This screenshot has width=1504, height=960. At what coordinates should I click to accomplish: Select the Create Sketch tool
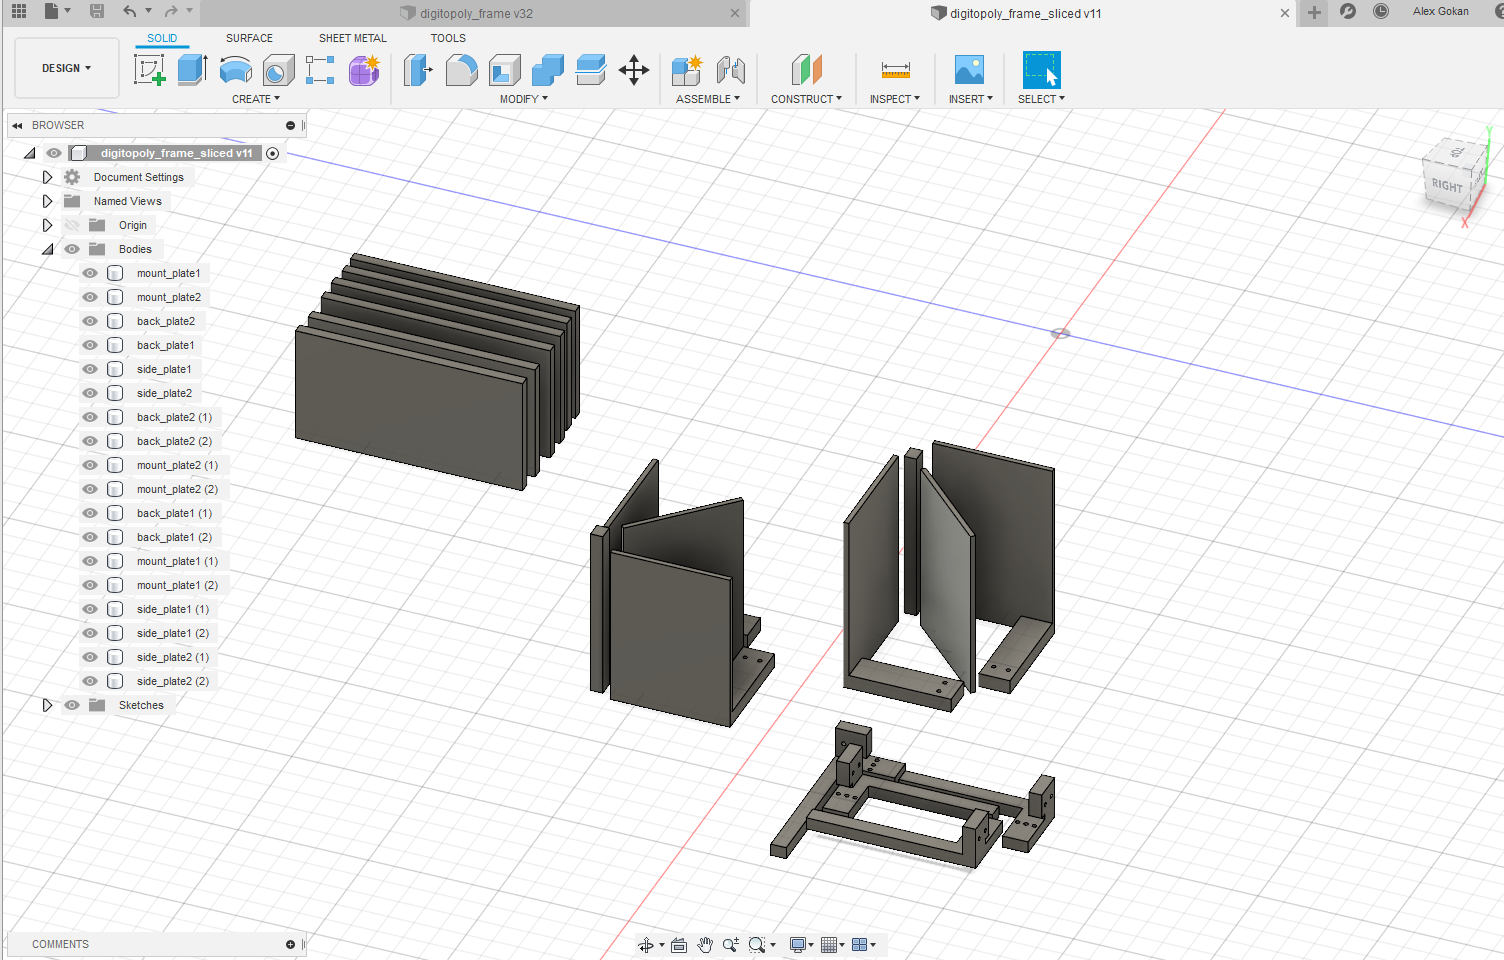click(x=149, y=70)
